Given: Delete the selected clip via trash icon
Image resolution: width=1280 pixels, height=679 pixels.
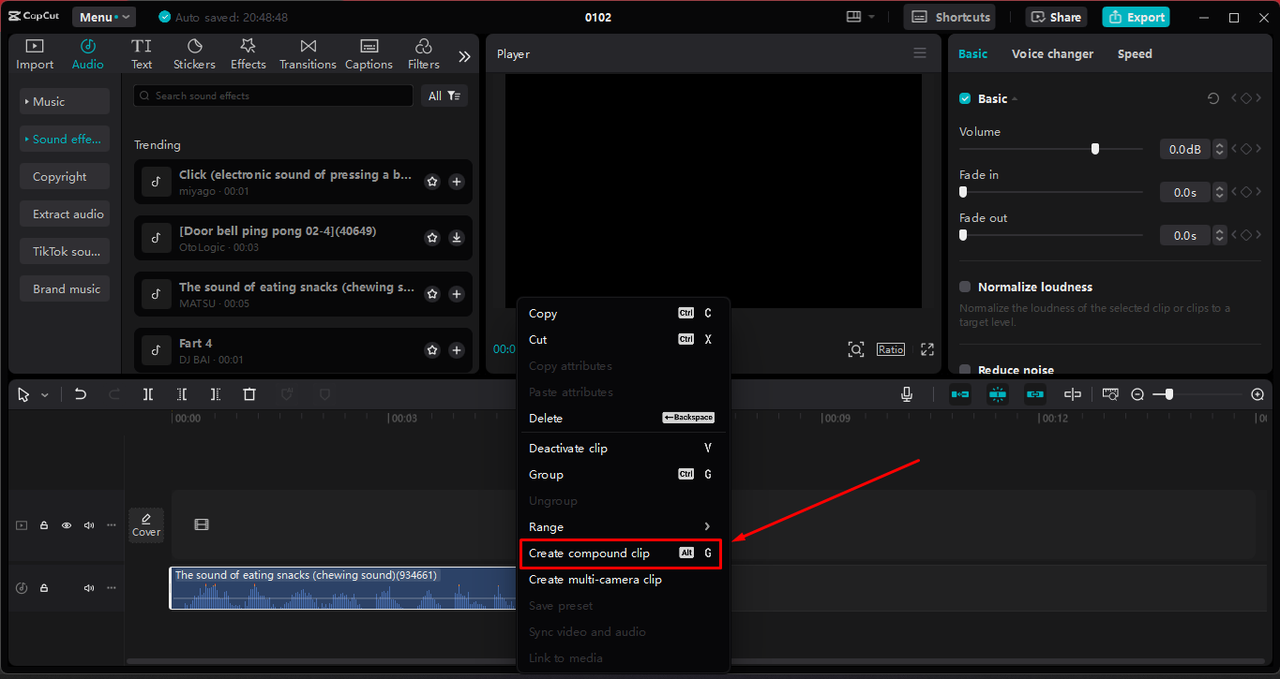Looking at the screenshot, I should (250, 395).
